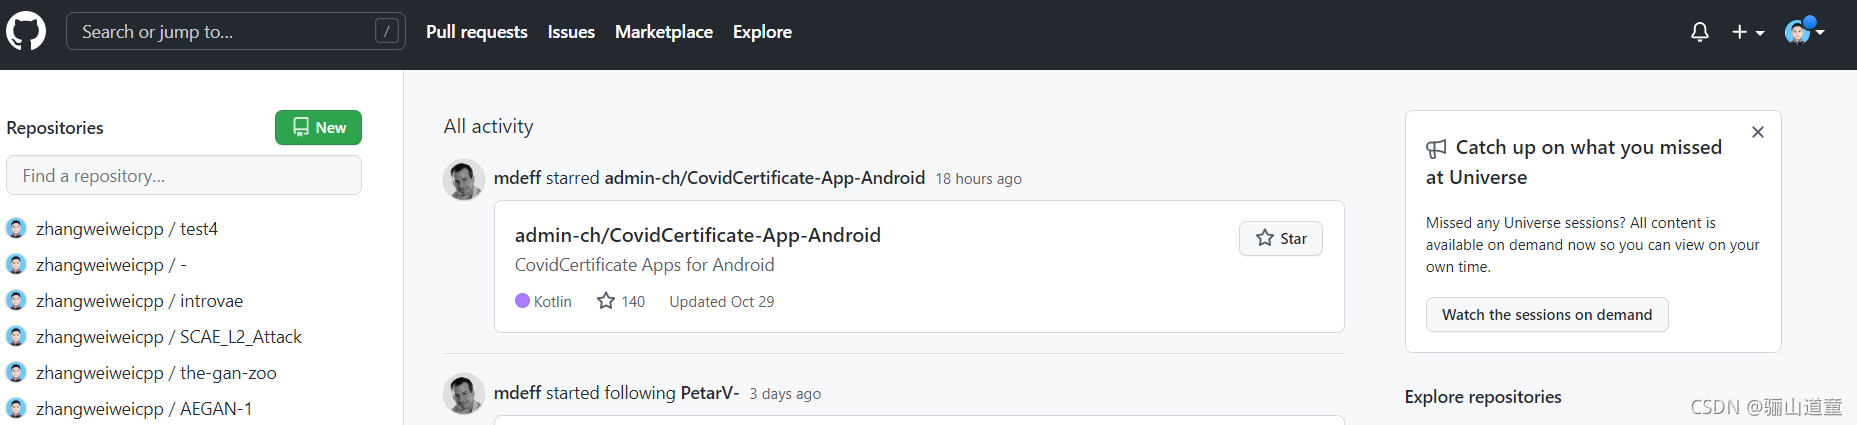The height and width of the screenshot is (425, 1857).
Task: Click avatar icon beside introvae repository
Action: (16, 300)
